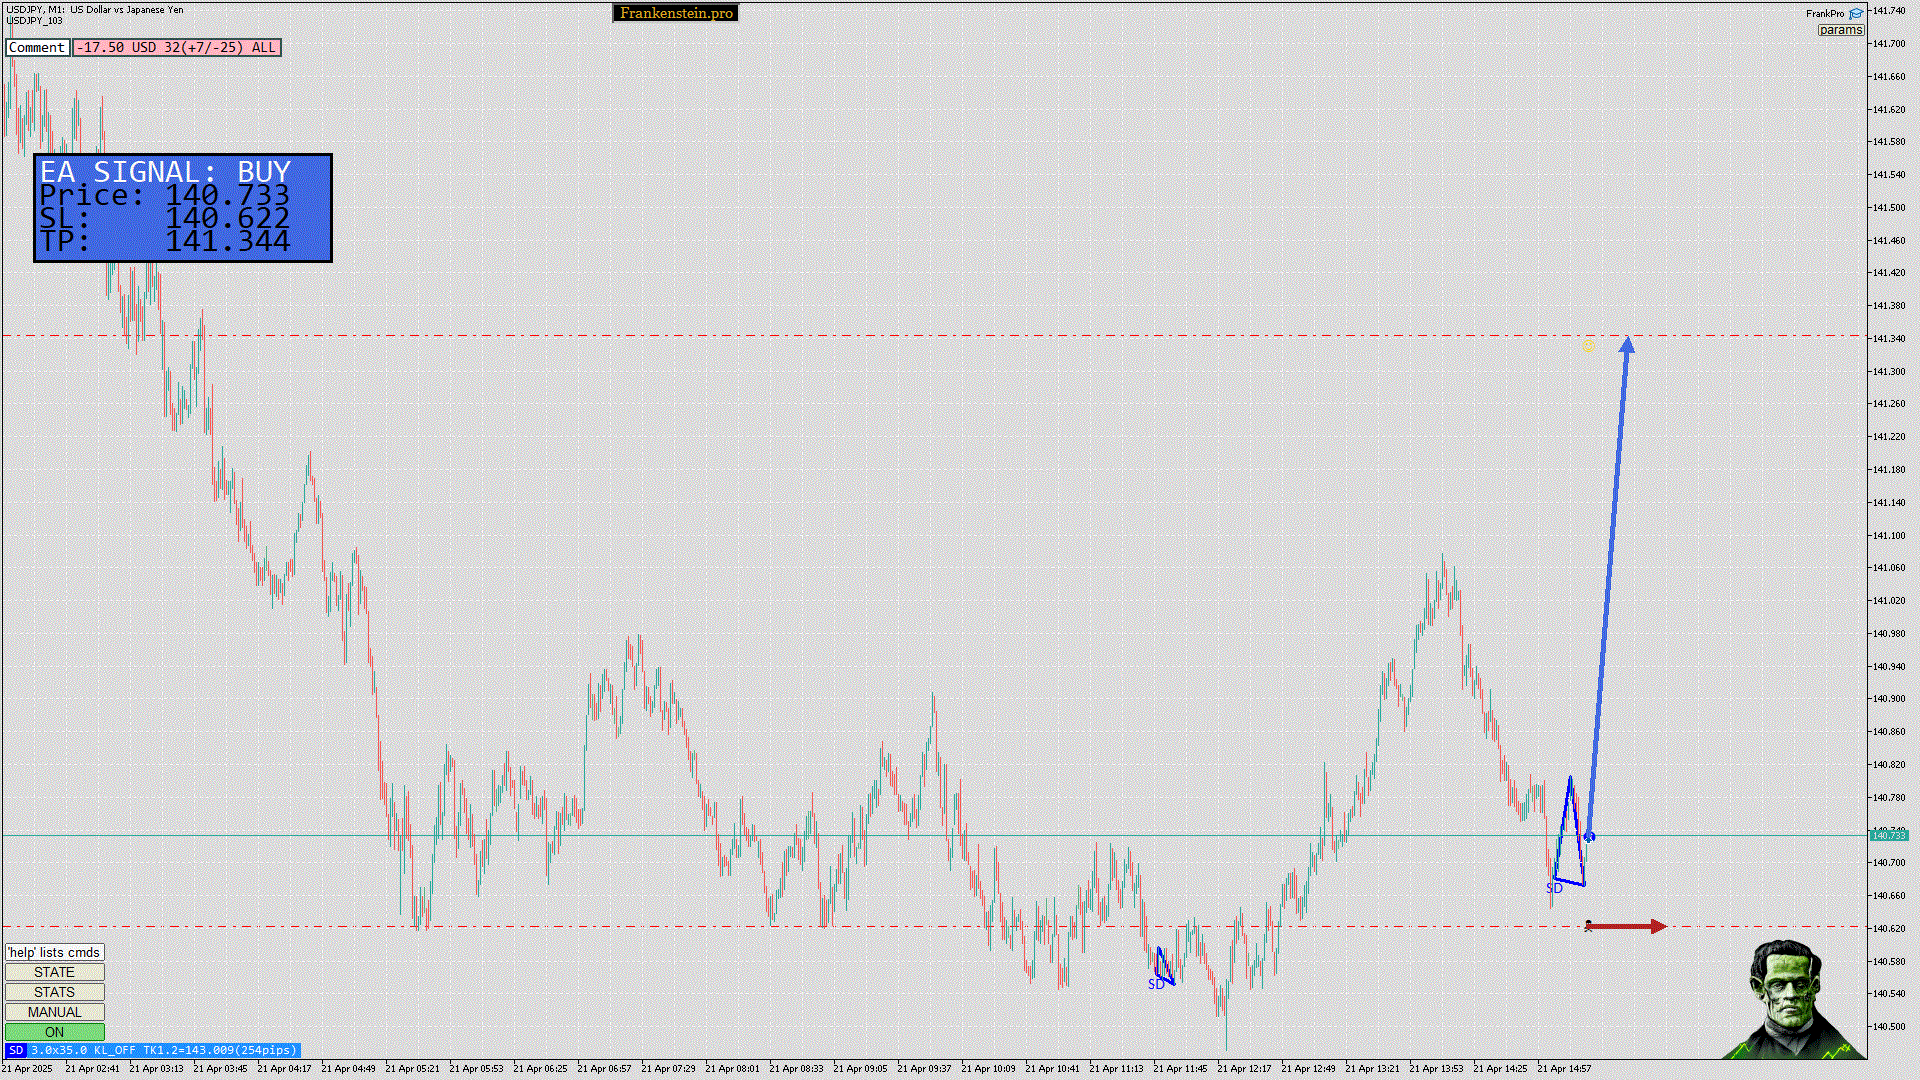Click the SD pattern label near the 11:45 candles
The width and height of the screenshot is (1920, 1080).
point(1156,984)
